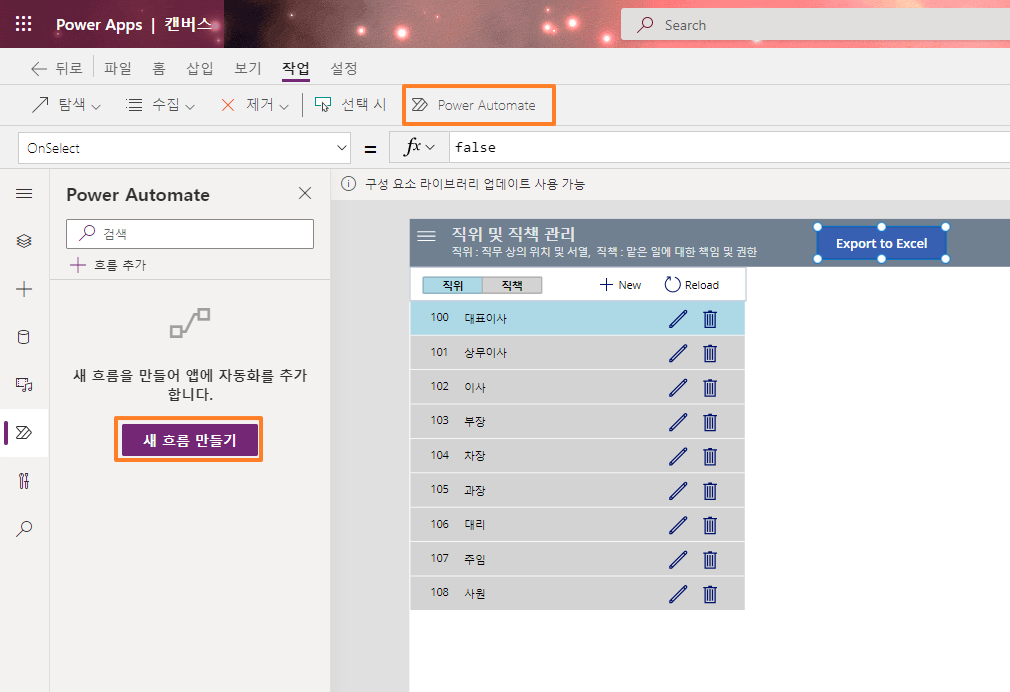This screenshot has height=692, width=1010.
Task: Edit row 100 대표이사 with pencil
Action: [678, 319]
